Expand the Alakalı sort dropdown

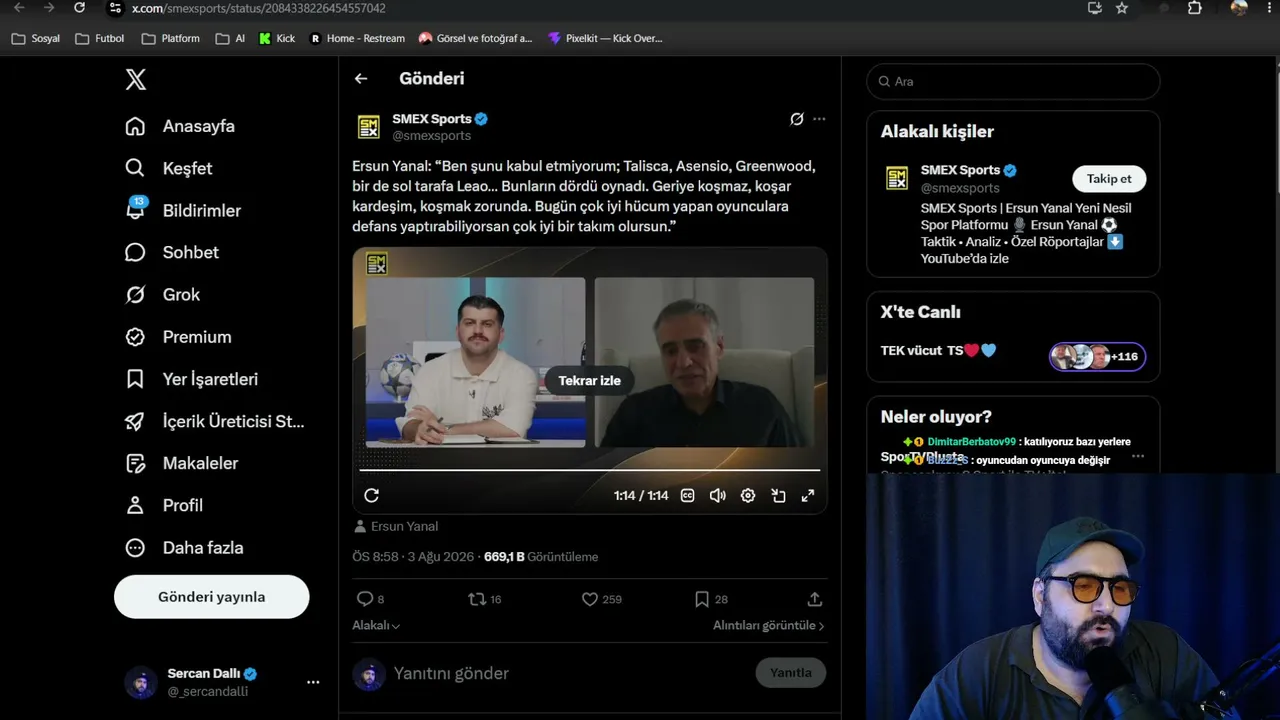coord(376,625)
